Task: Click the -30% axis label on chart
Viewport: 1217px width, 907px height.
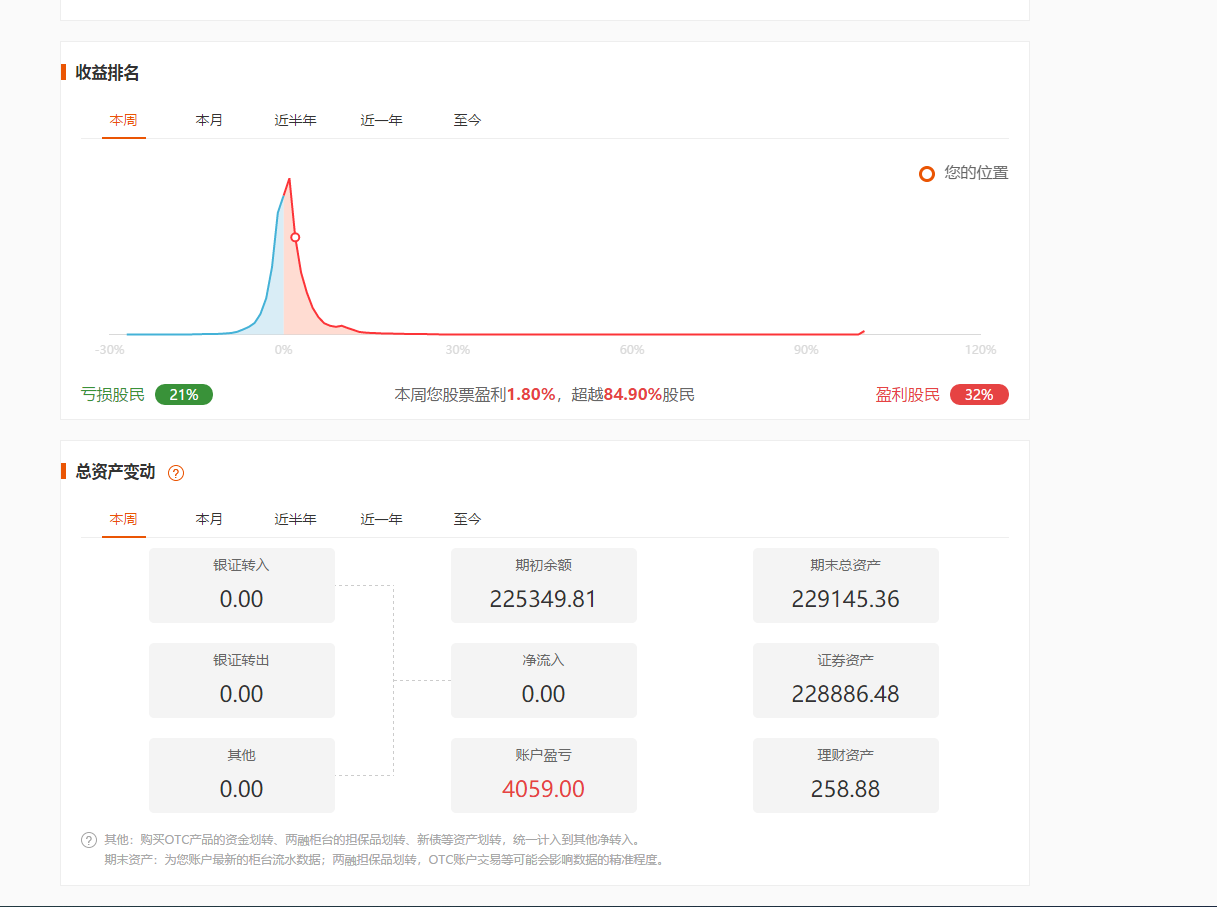Action: click(x=110, y=350)
